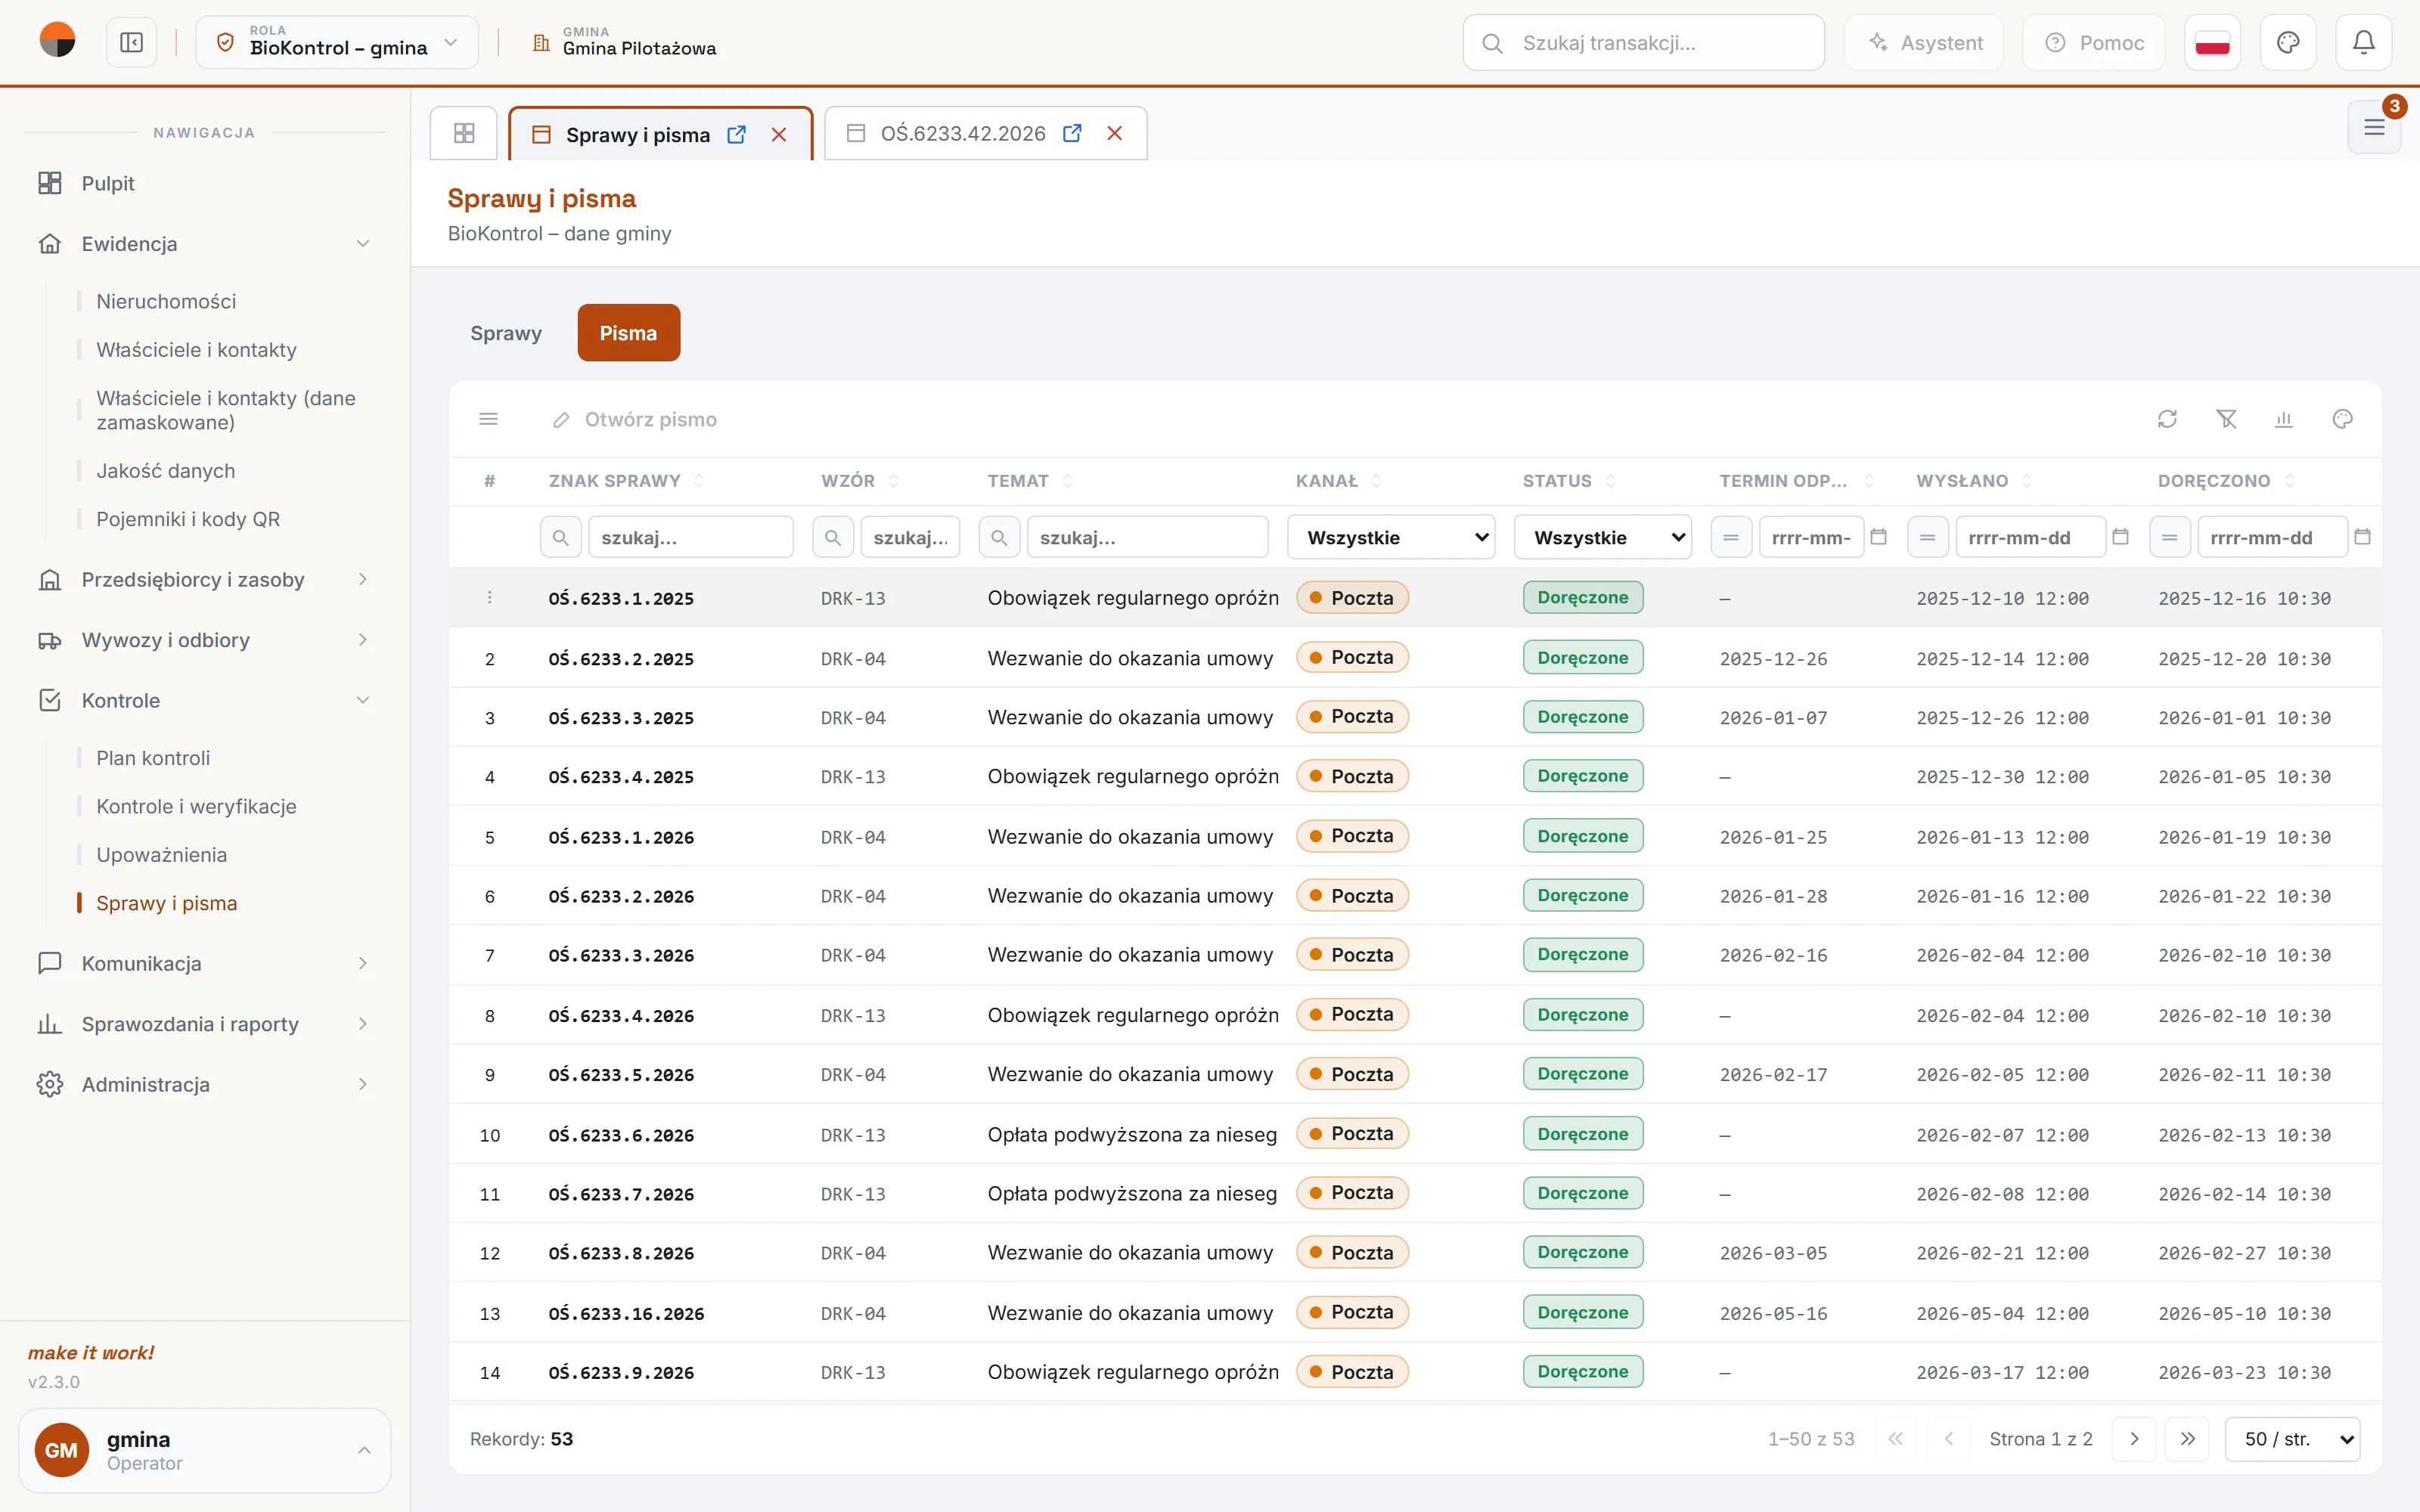Open the Kanał filter dropdown
The image size is (2420, 1512).
coord(1391,537)
